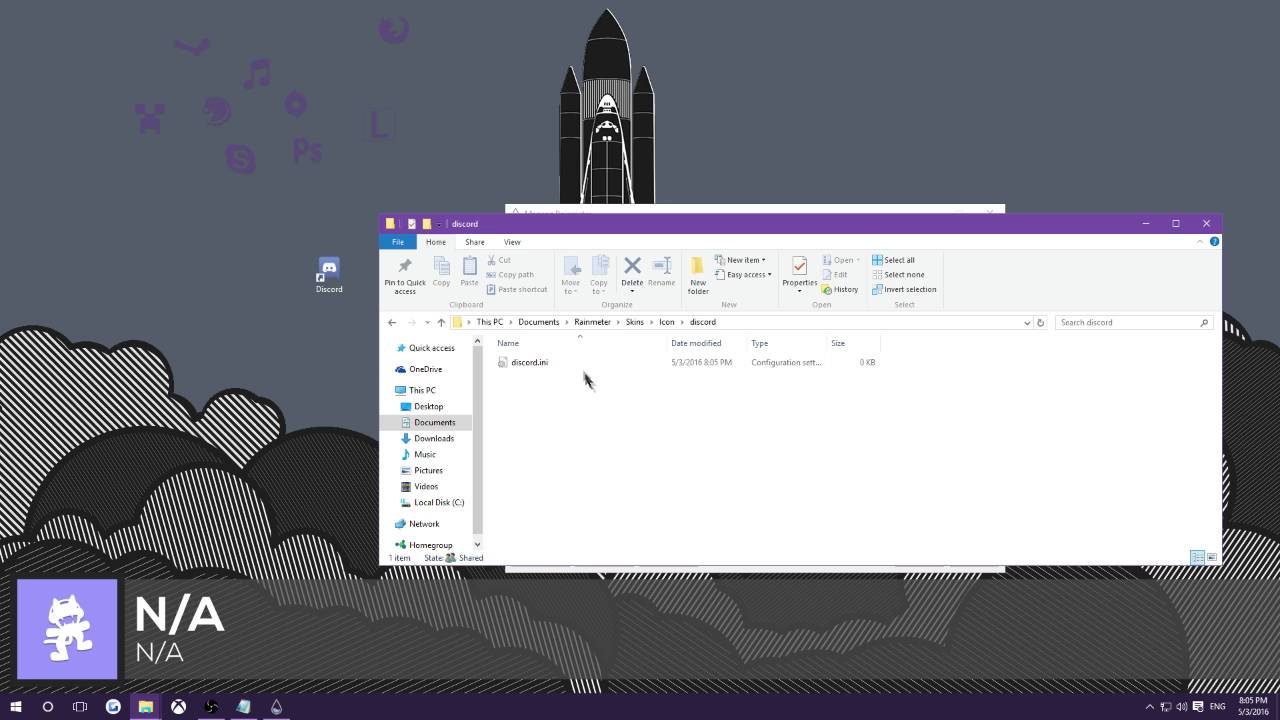Image resolution: width=1280 pixels, height=720 pixels.
Task: Click File Explorer icon on taskbar
Action: [145, 707]
